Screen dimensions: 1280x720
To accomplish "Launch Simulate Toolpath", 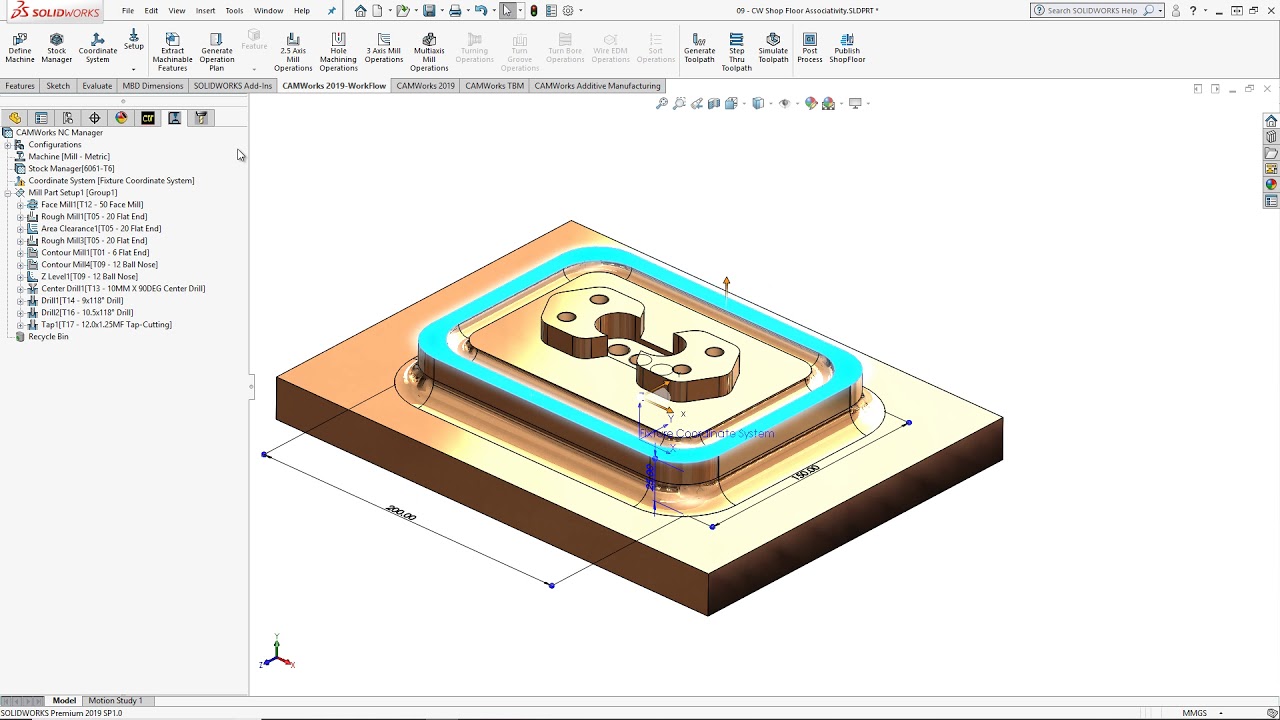I will 773,49.
